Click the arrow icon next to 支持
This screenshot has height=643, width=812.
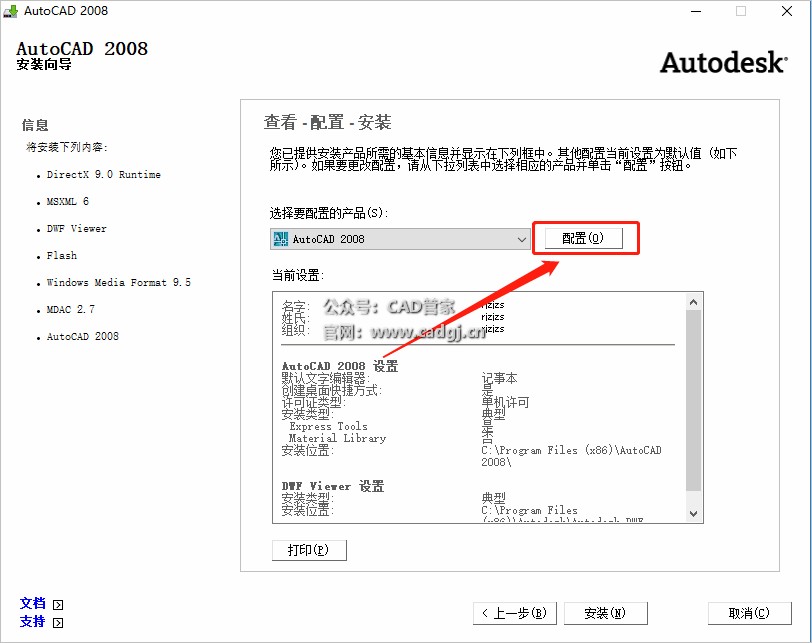[58, 623]
